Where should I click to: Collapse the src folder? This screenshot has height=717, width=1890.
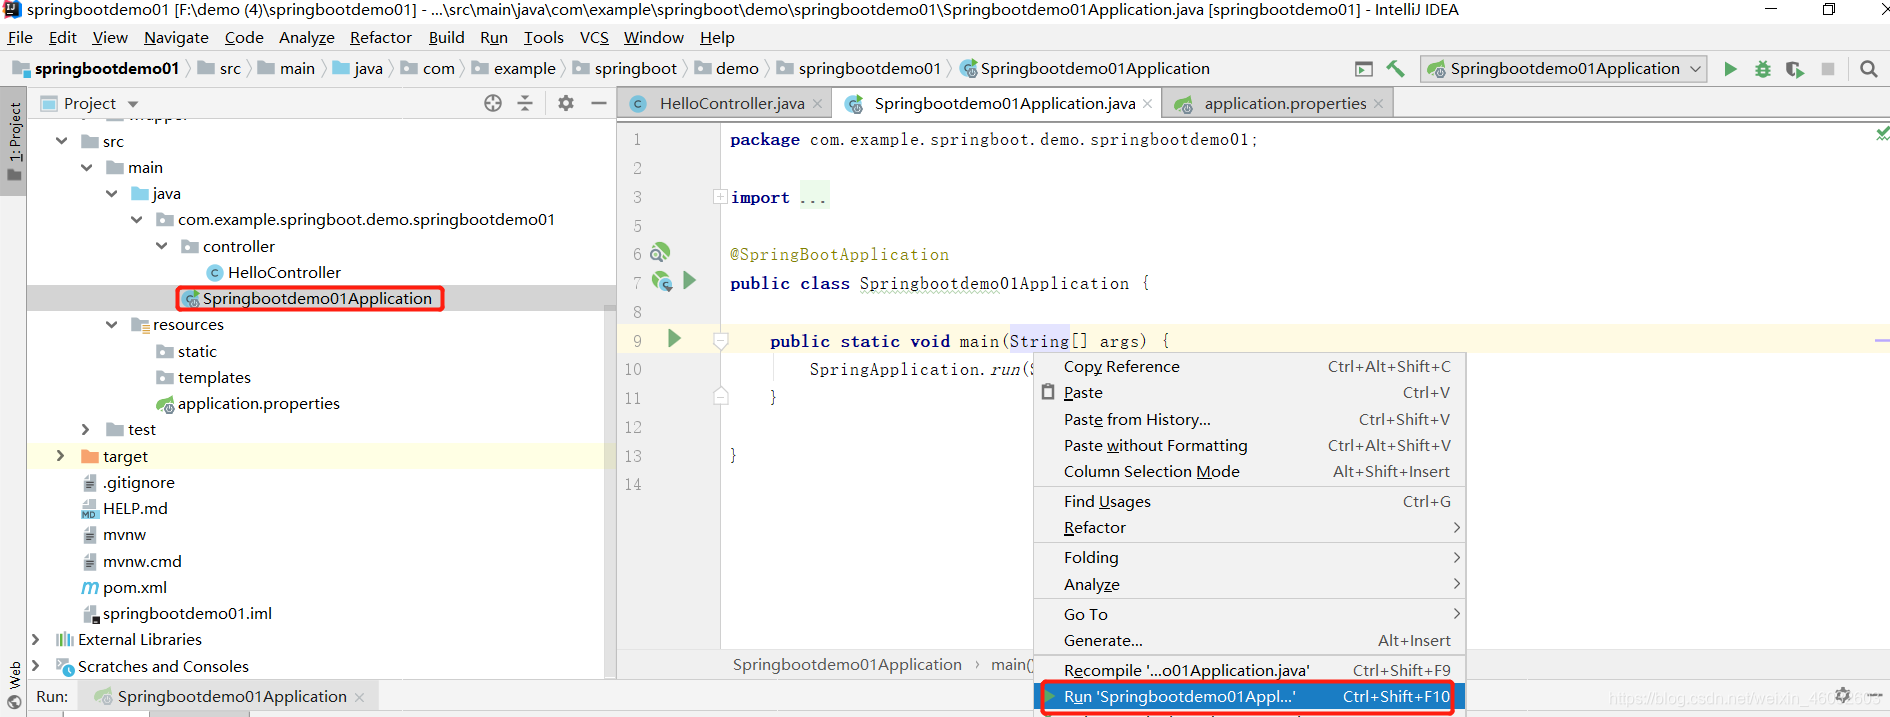click(x=62, y=141)
